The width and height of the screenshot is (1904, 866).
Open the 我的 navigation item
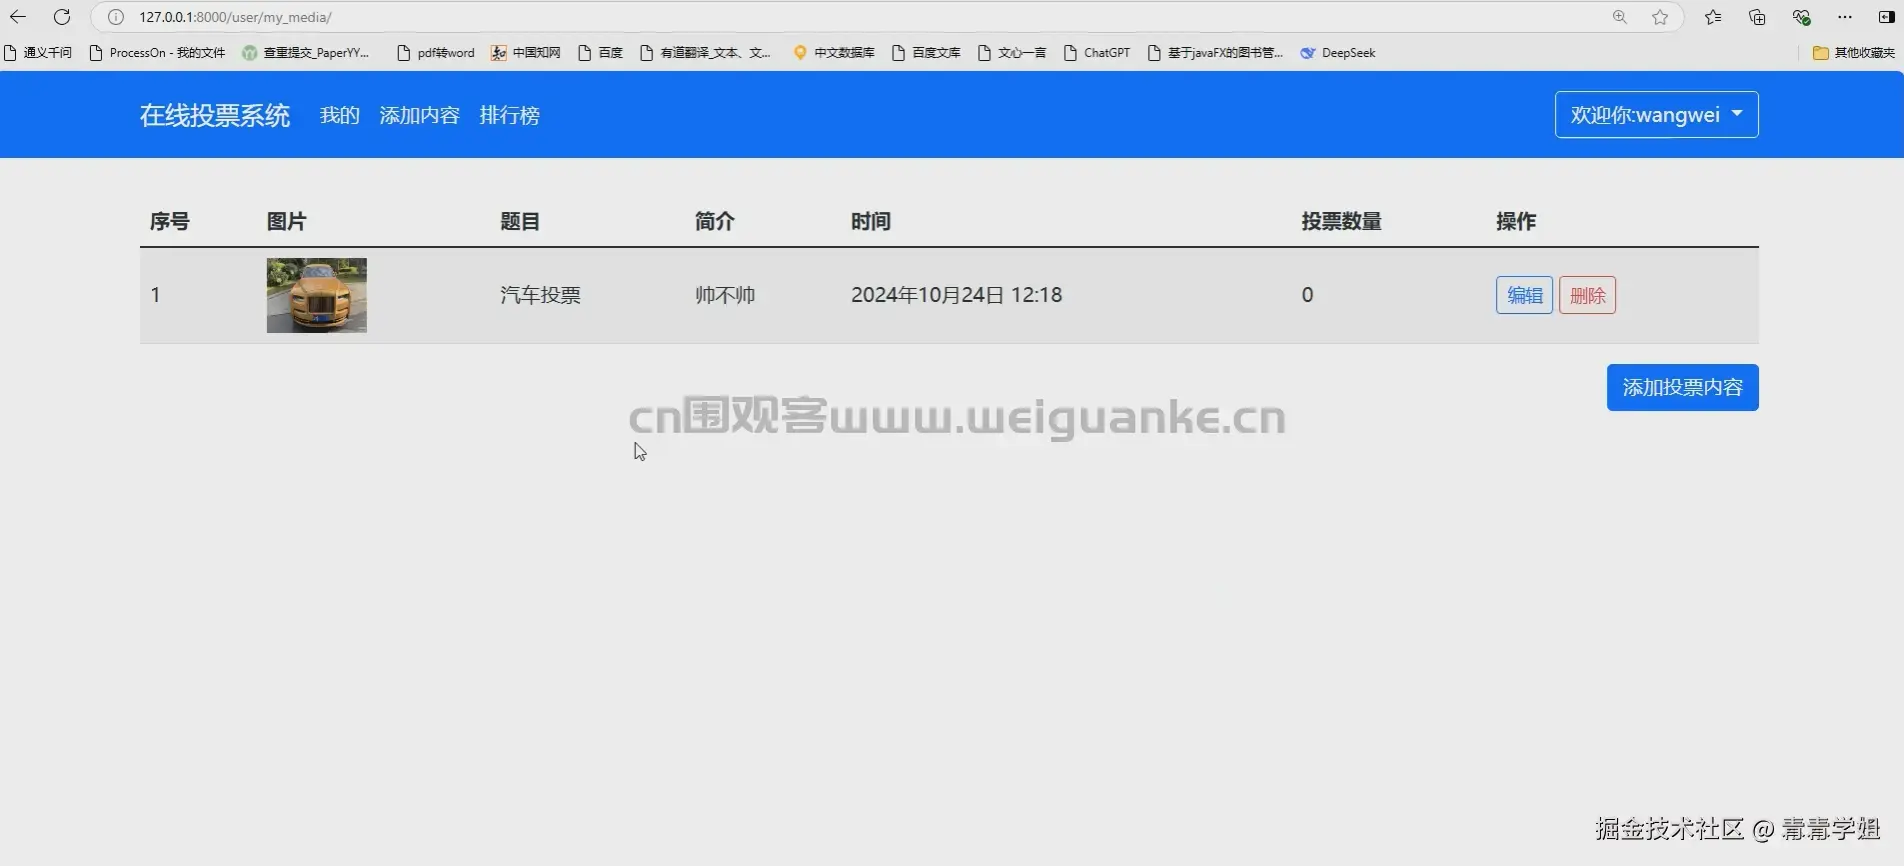click(340, 115)
